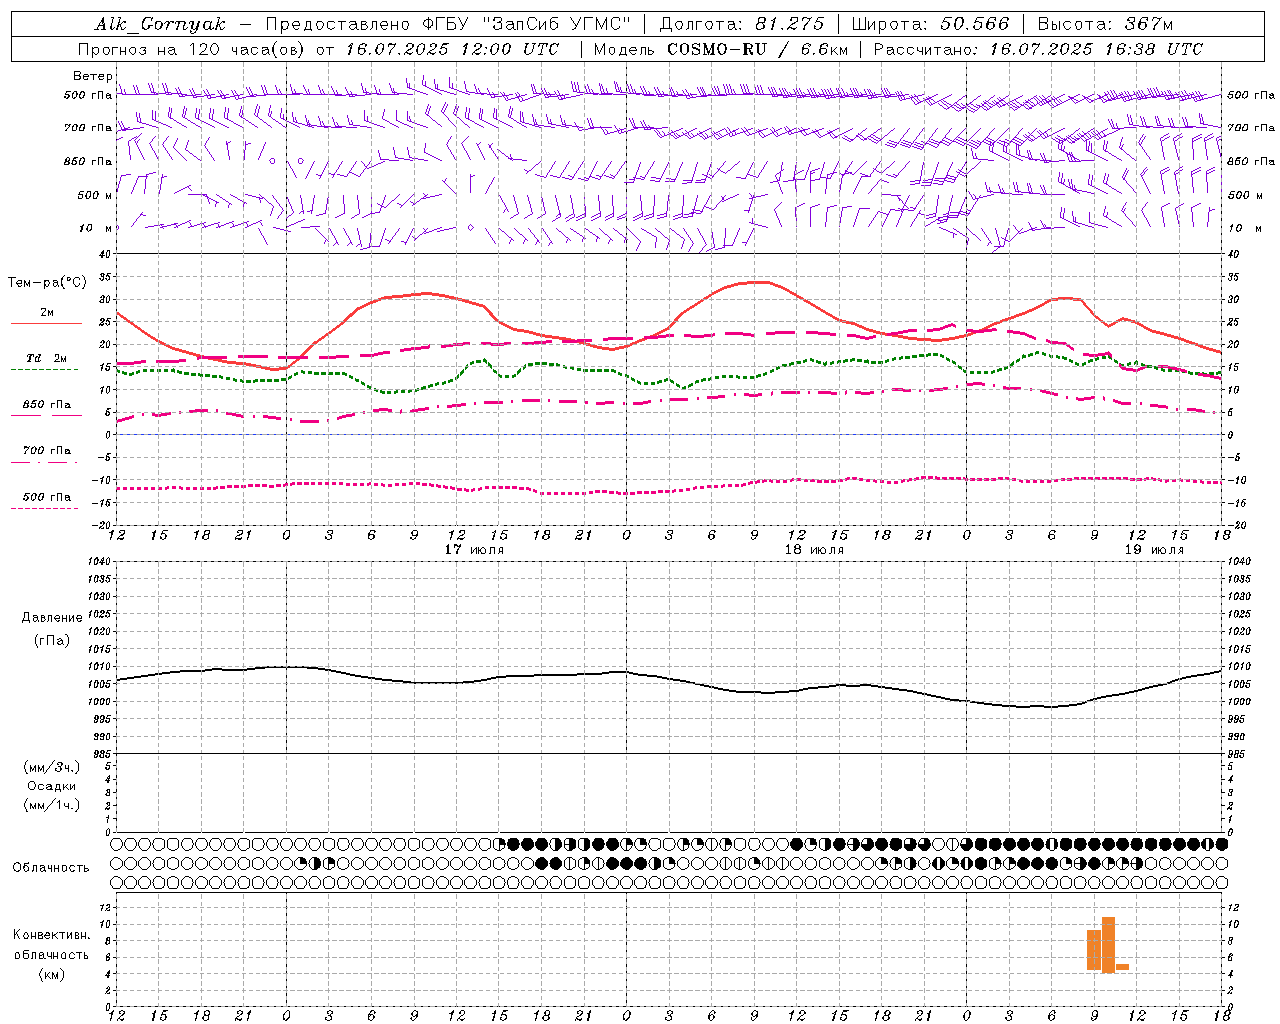Click the "2м" temperature legend entry
Viewport: 1280px width, 1024px height.
coord(47,312)
